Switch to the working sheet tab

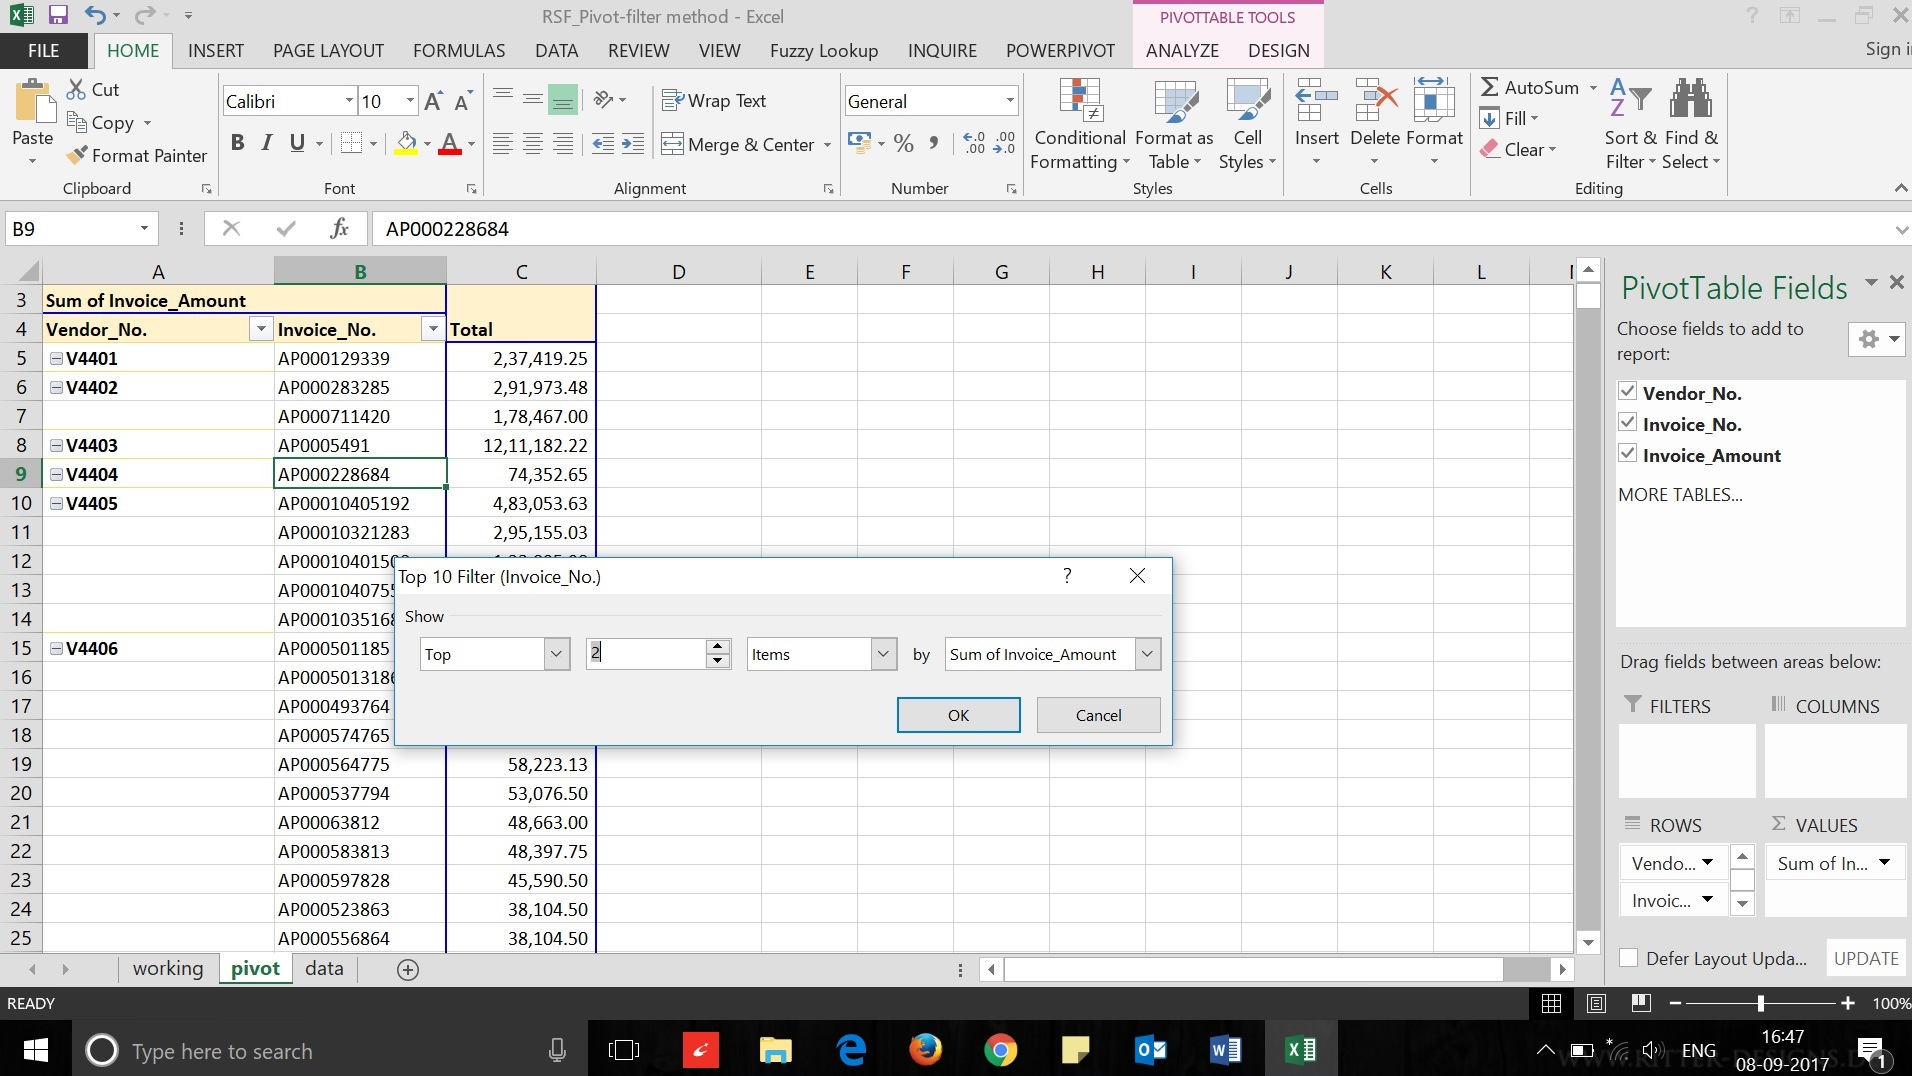[168, 968]
